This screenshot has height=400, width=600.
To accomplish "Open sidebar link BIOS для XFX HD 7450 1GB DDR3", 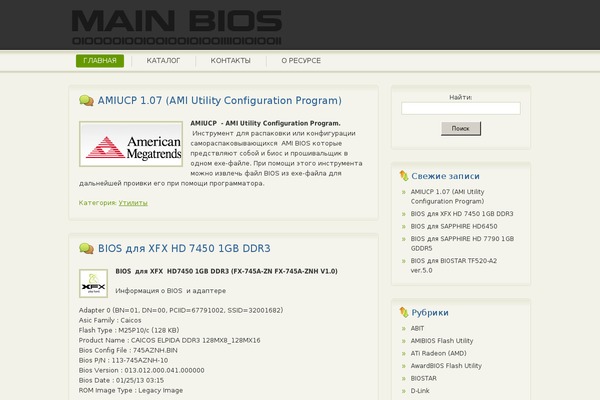I will pyautogui.click(x=462, y=214).
